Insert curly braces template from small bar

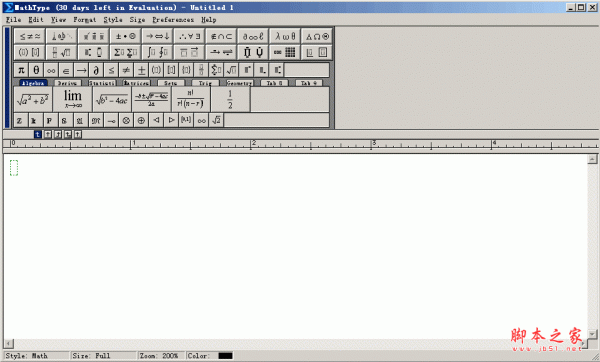pos(186,70)
